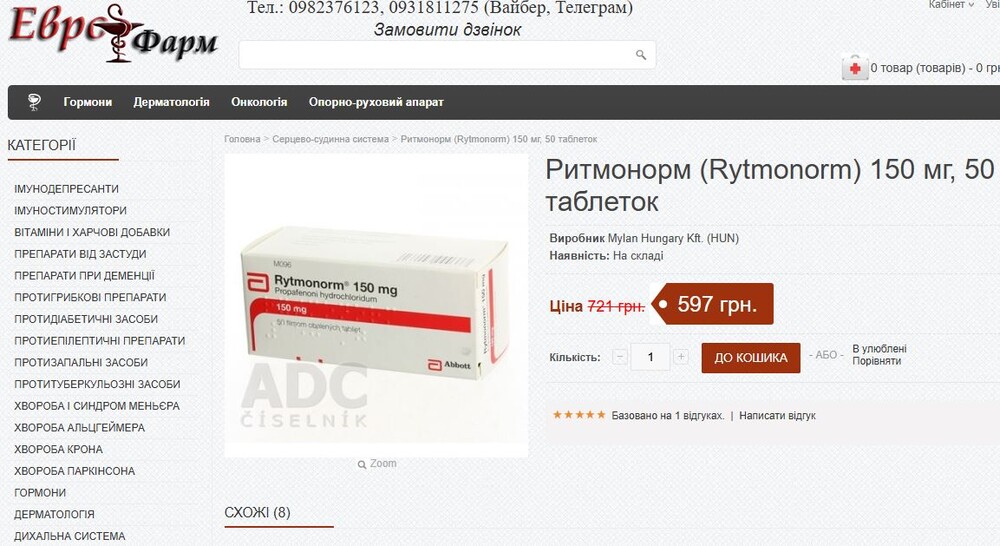Viewport: 1000px width, 546px height.
Task: Open the first-aid kit cart icon
Action: tap(855, 68)
